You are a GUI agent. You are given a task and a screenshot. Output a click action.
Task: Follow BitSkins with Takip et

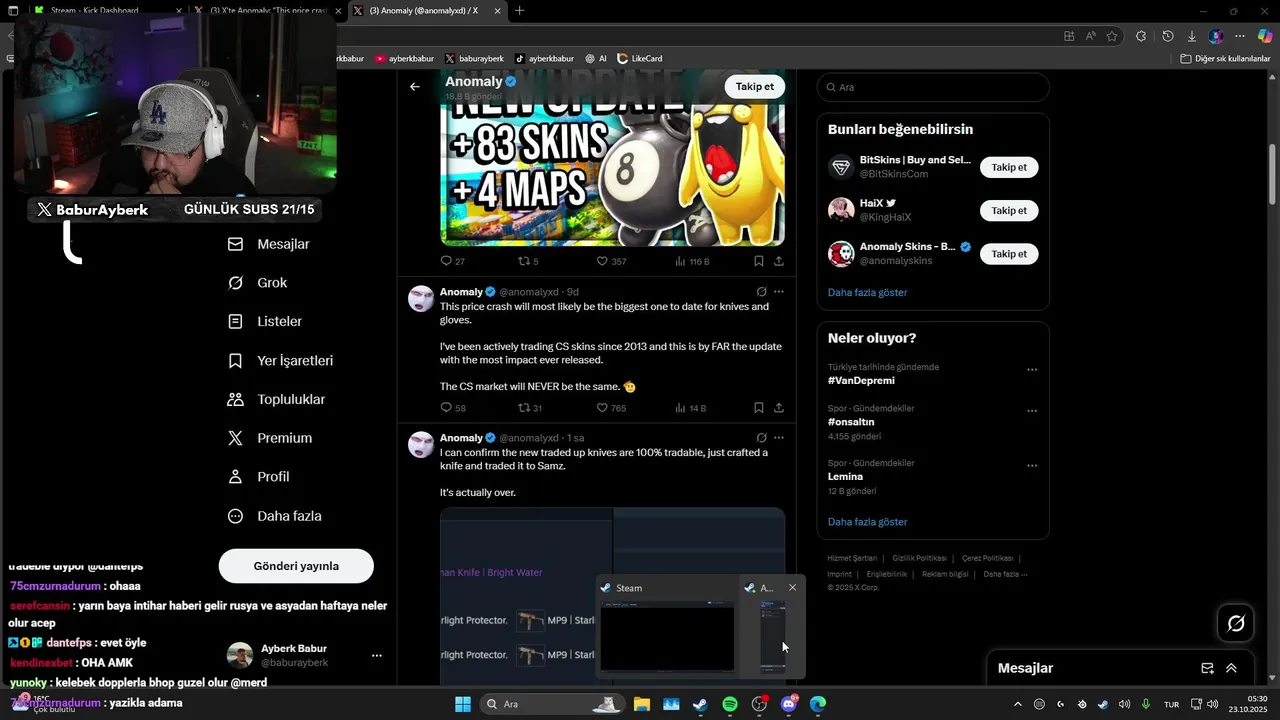coord(1009,167)
